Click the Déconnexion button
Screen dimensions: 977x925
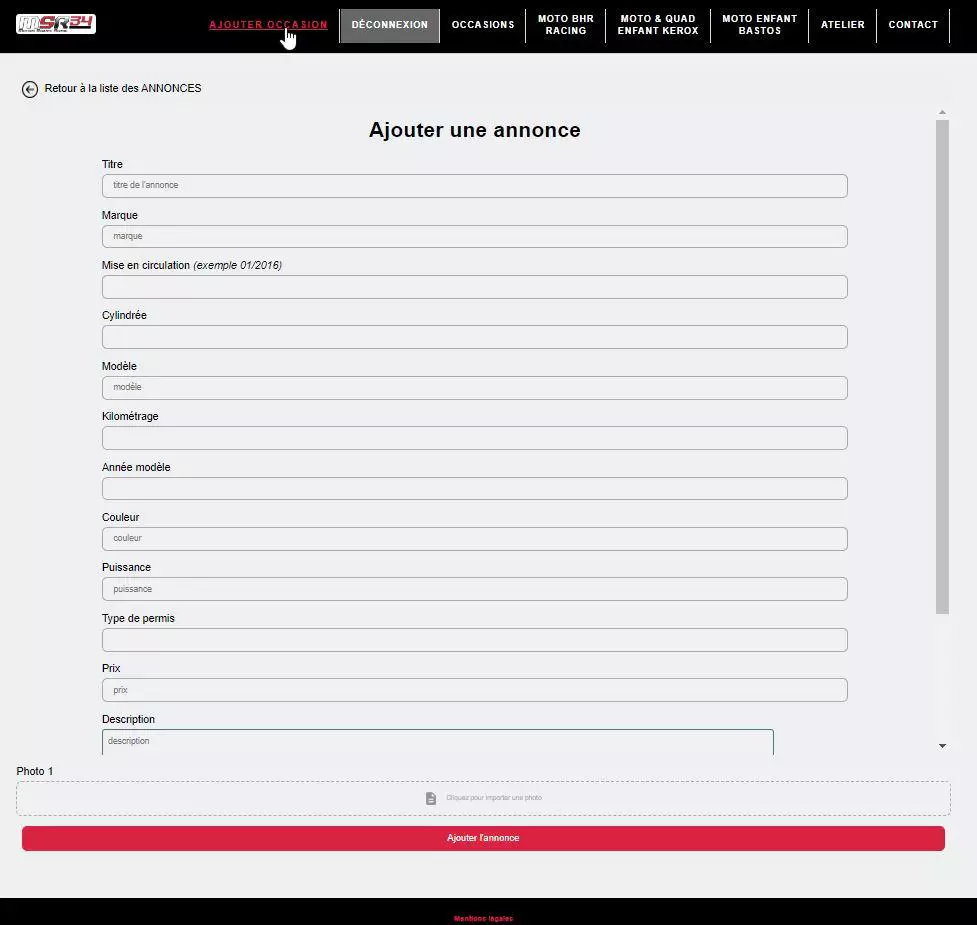pyautogui.click(x=389, y=25)
